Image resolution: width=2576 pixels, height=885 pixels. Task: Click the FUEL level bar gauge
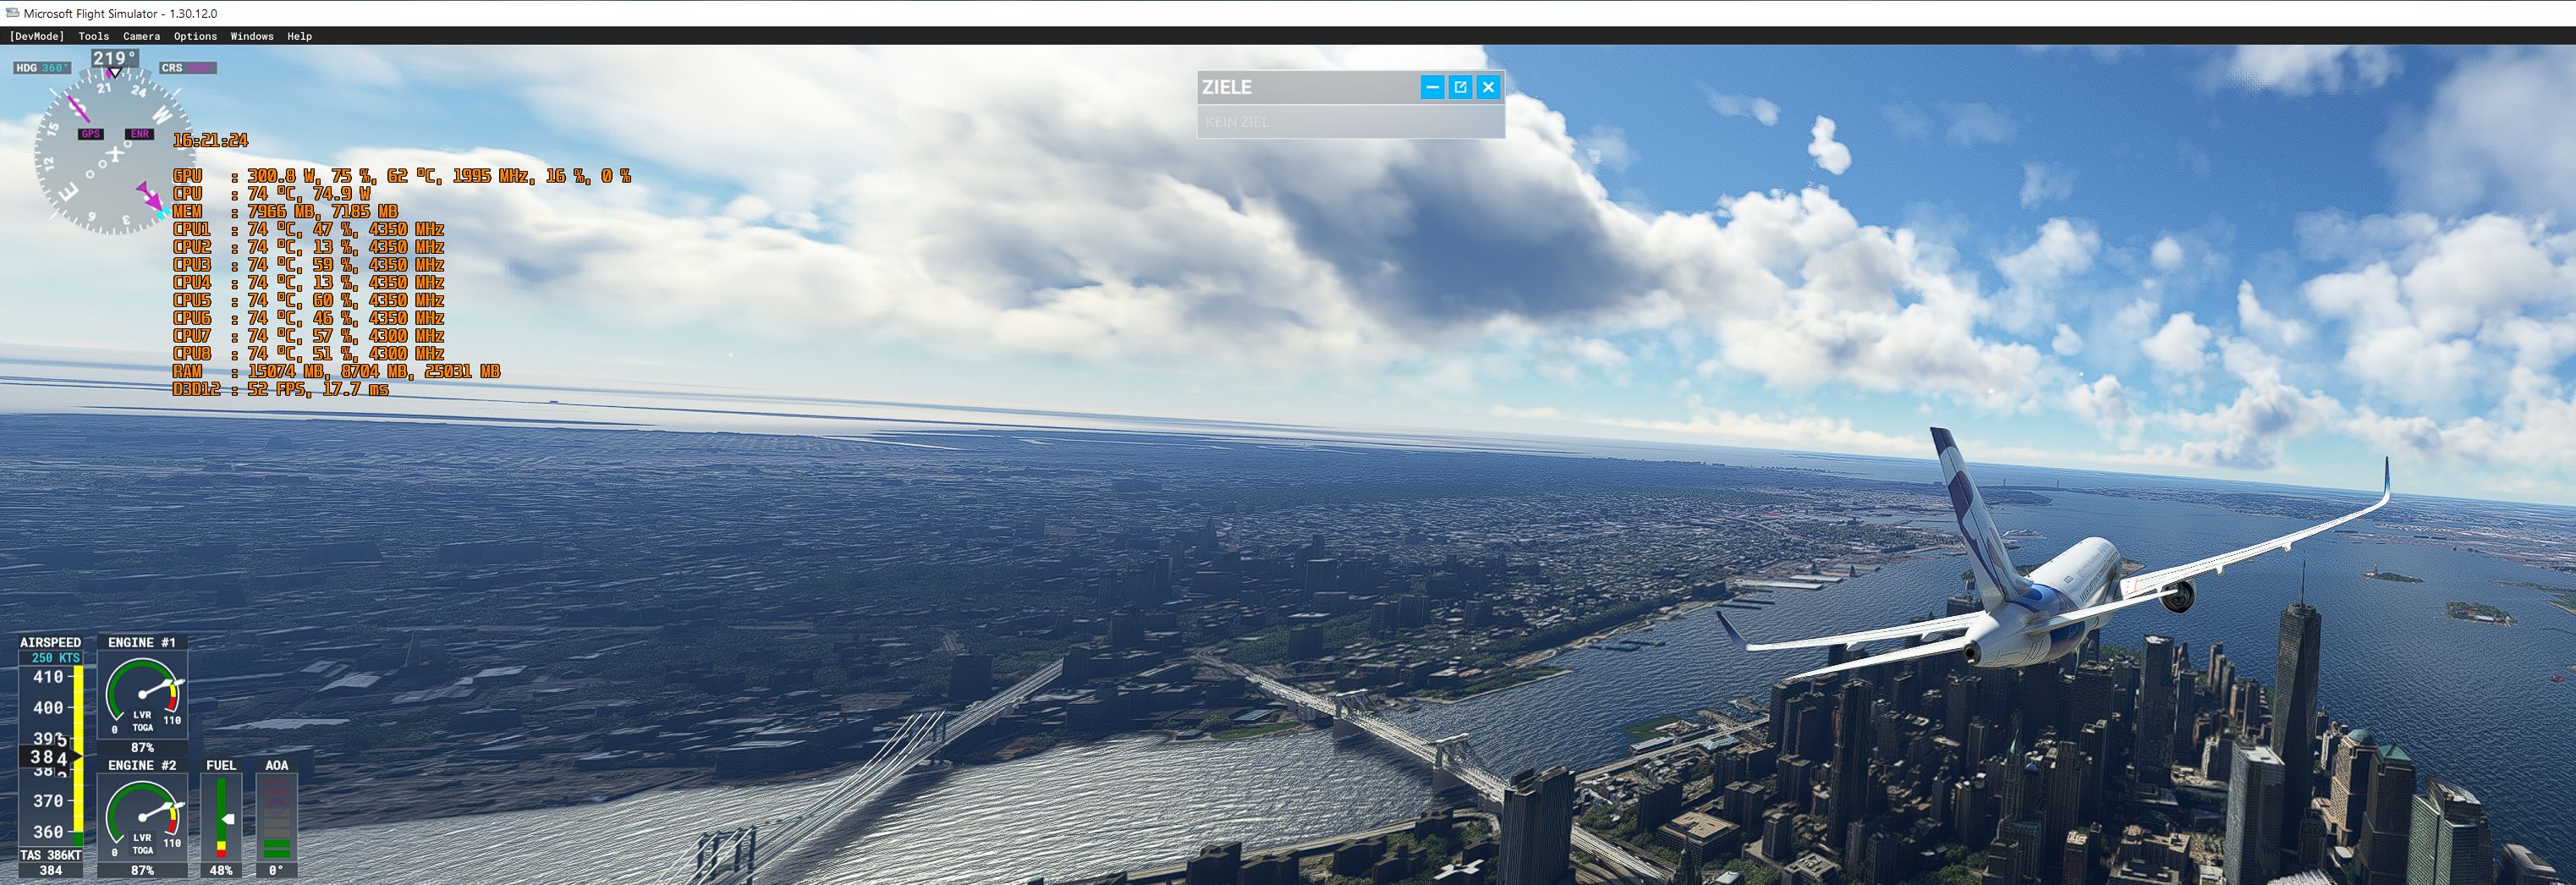point(222,818)
